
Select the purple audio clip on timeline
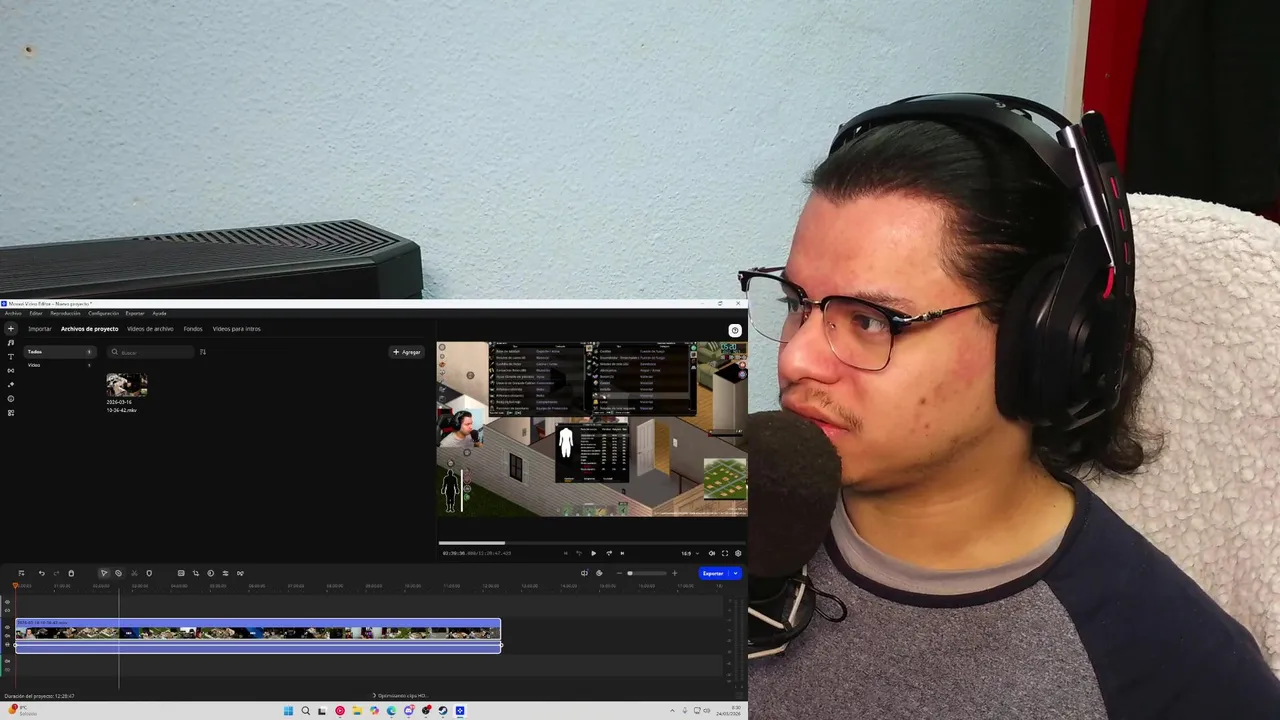257,647
